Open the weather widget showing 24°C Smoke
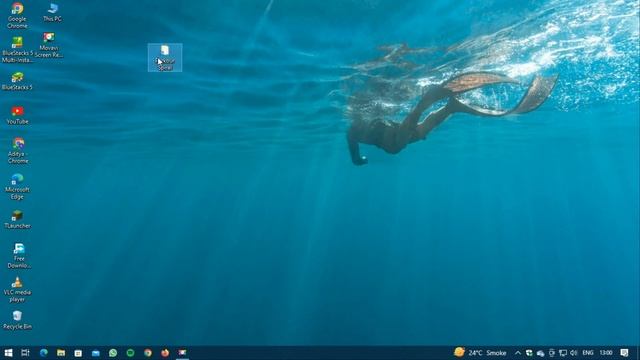 point(480,353)
